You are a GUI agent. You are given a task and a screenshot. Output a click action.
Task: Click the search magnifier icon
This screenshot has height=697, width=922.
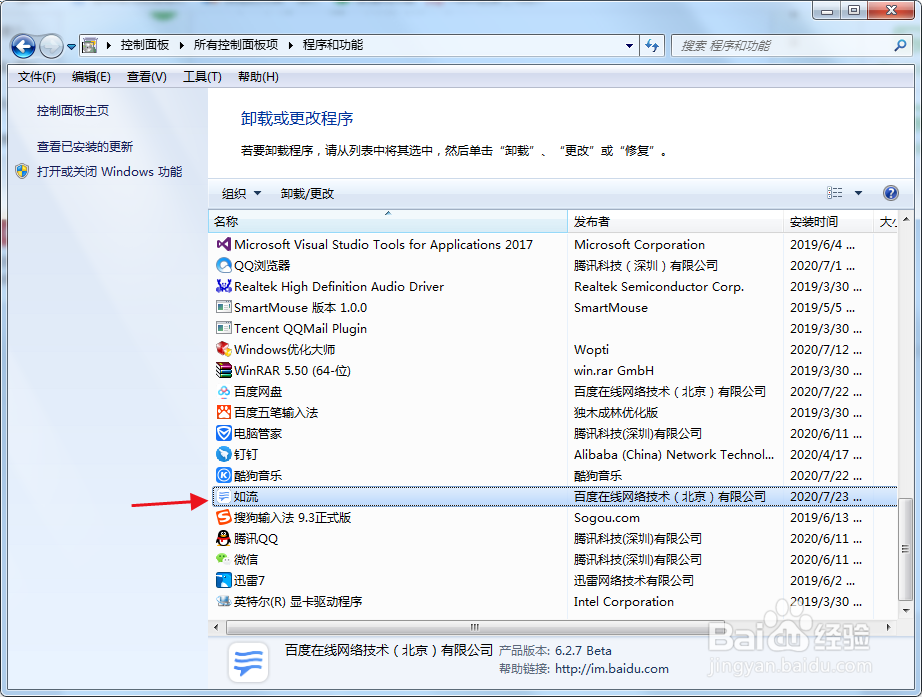point(900,45)
